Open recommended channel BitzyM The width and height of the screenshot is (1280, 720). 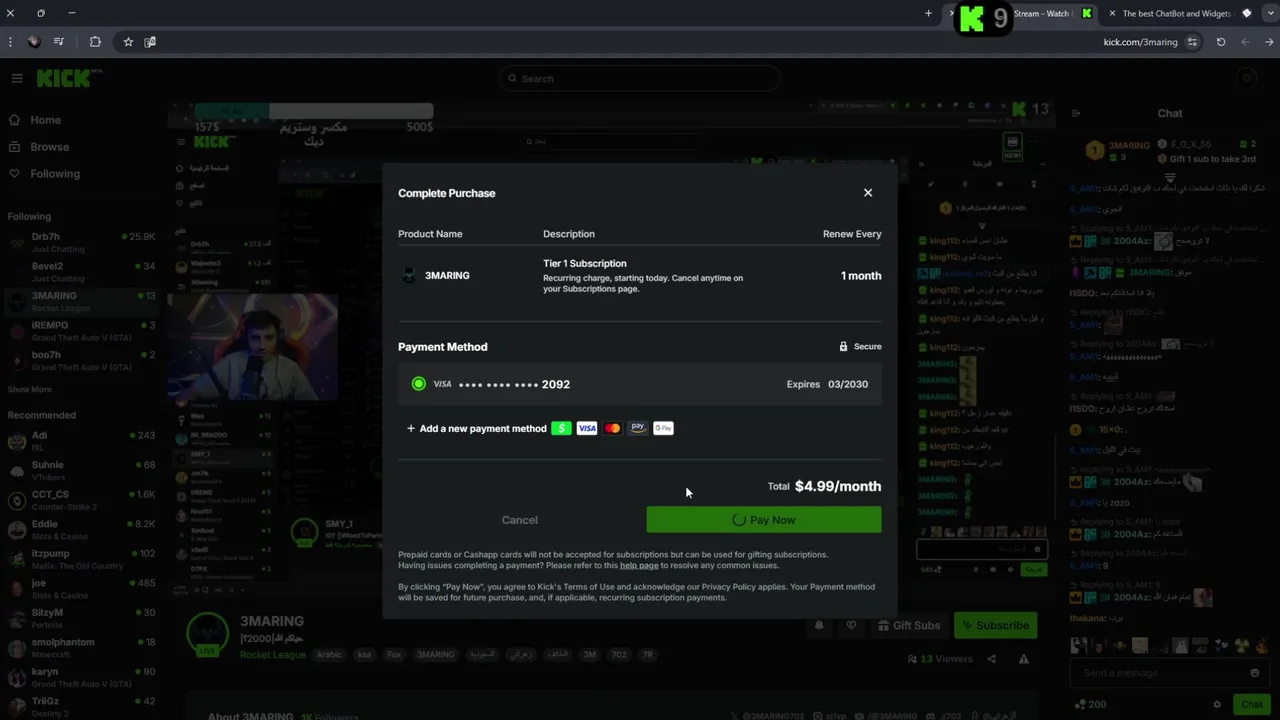tap(80, 618)
